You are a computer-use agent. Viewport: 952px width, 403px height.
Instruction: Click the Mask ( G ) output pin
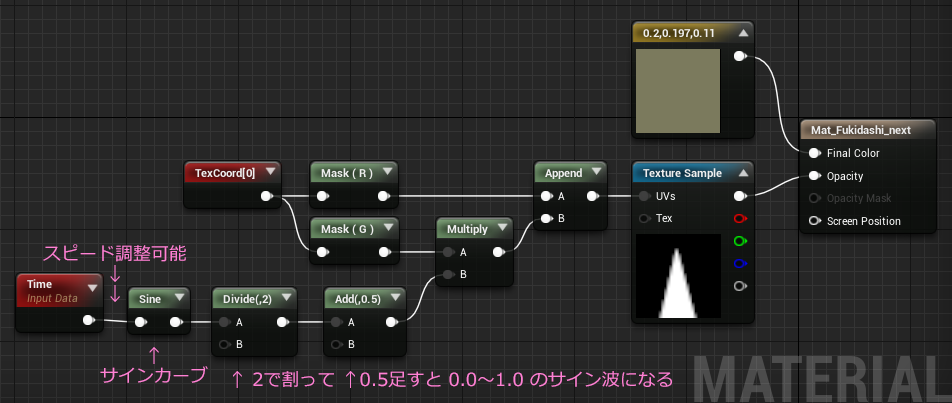(x=384, y=252)
